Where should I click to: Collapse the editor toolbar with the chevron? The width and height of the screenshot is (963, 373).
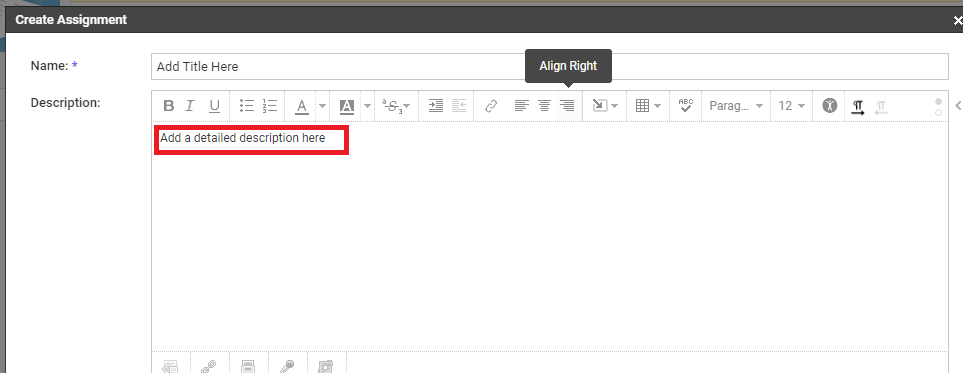point(957,106)
